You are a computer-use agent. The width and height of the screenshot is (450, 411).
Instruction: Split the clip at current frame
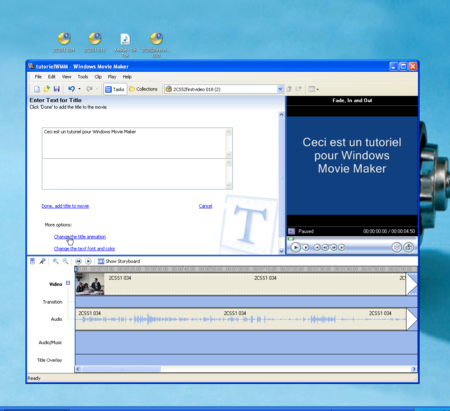point(396,247)
